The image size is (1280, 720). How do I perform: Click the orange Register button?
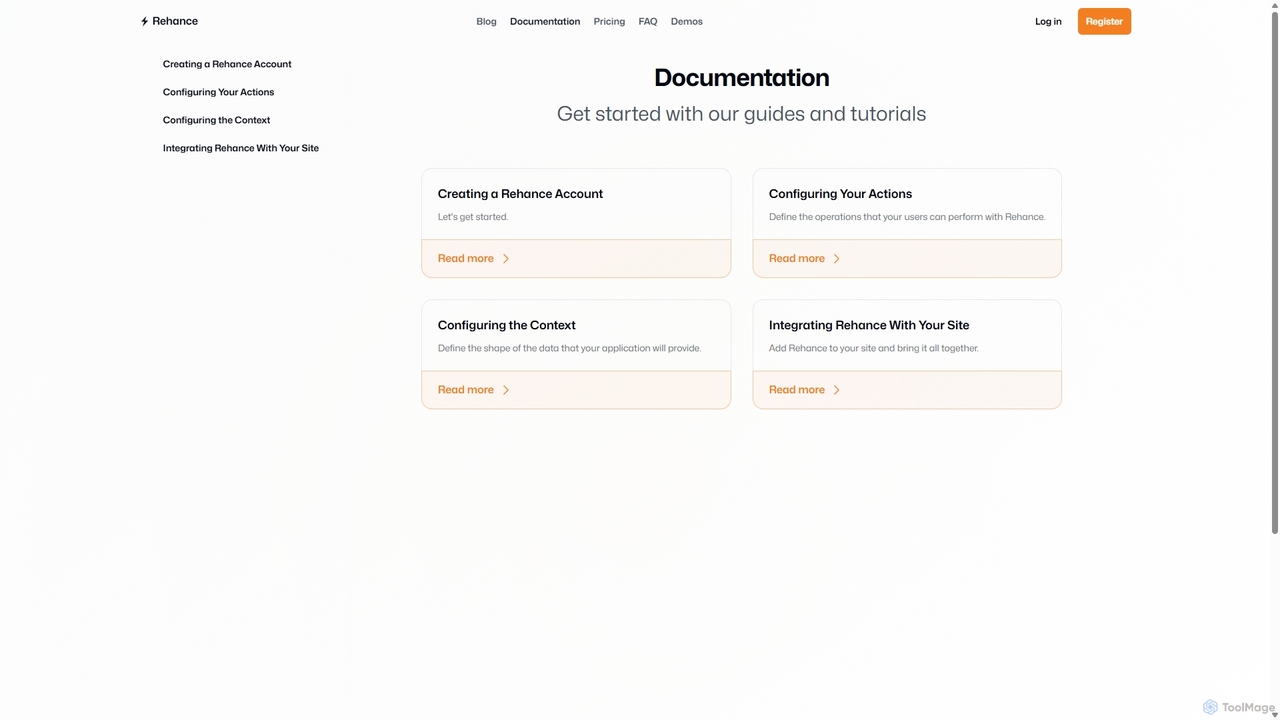click(x=1104, y=21)
